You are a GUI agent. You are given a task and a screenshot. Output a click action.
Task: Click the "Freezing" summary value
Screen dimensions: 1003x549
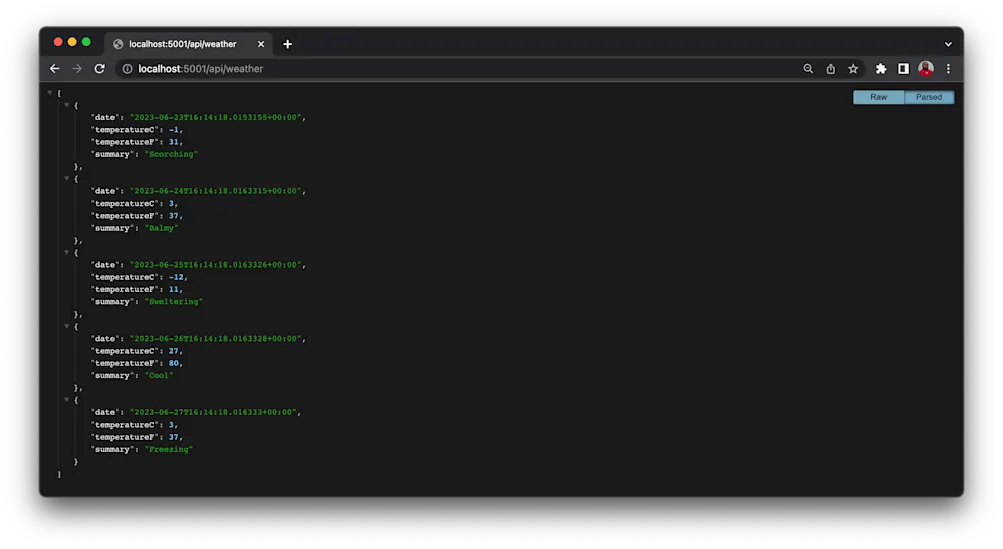tap(169, 449)
